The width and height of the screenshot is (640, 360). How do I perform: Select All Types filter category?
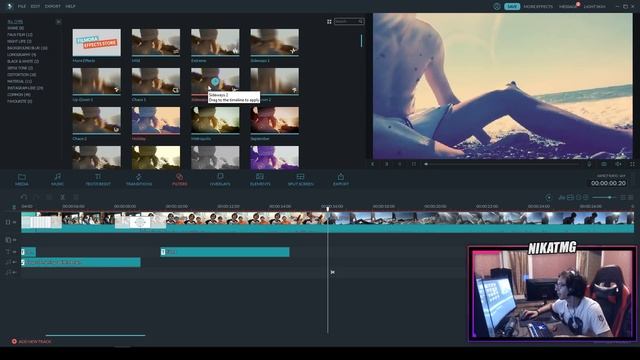15,22
